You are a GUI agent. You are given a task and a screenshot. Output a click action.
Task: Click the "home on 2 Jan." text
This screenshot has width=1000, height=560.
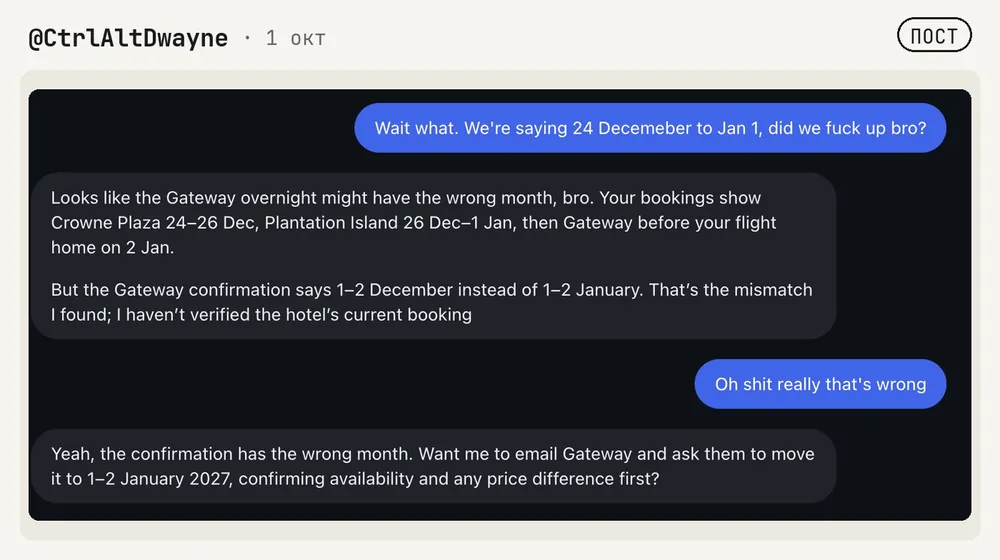tap(112, 247)
